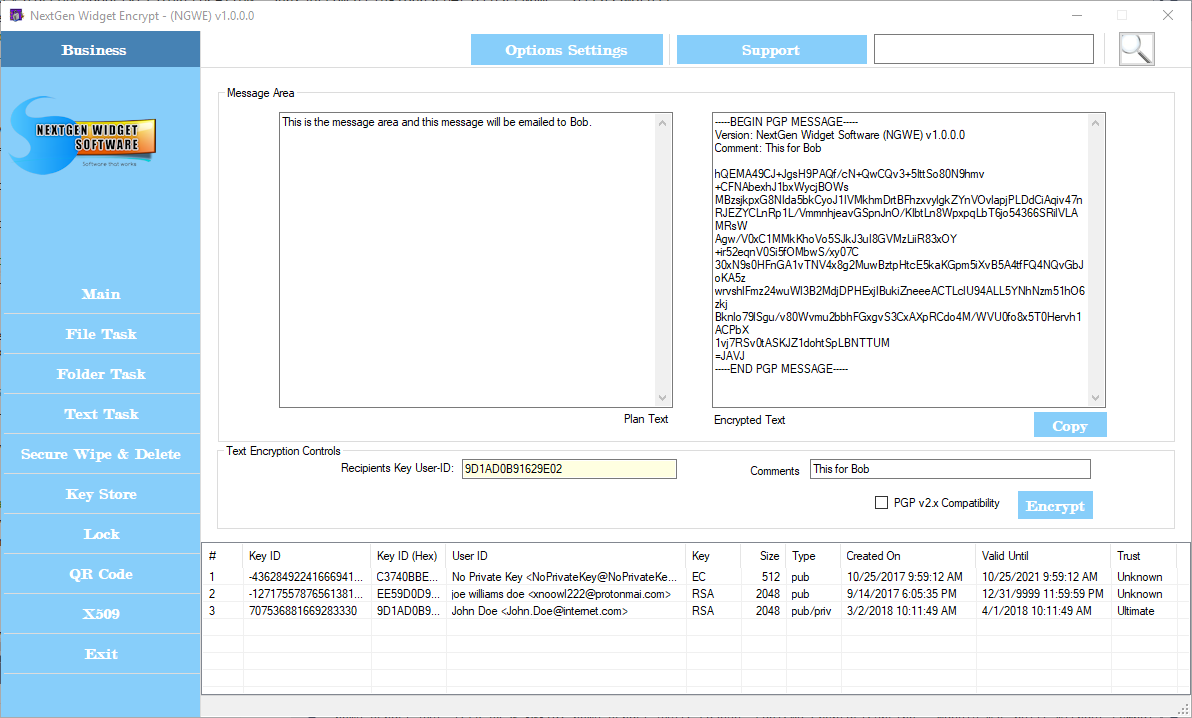Click valid-until date 12/31/9999 11:59:59 PM
This screenshot has height=718, width=1192.
point(1042,594)
